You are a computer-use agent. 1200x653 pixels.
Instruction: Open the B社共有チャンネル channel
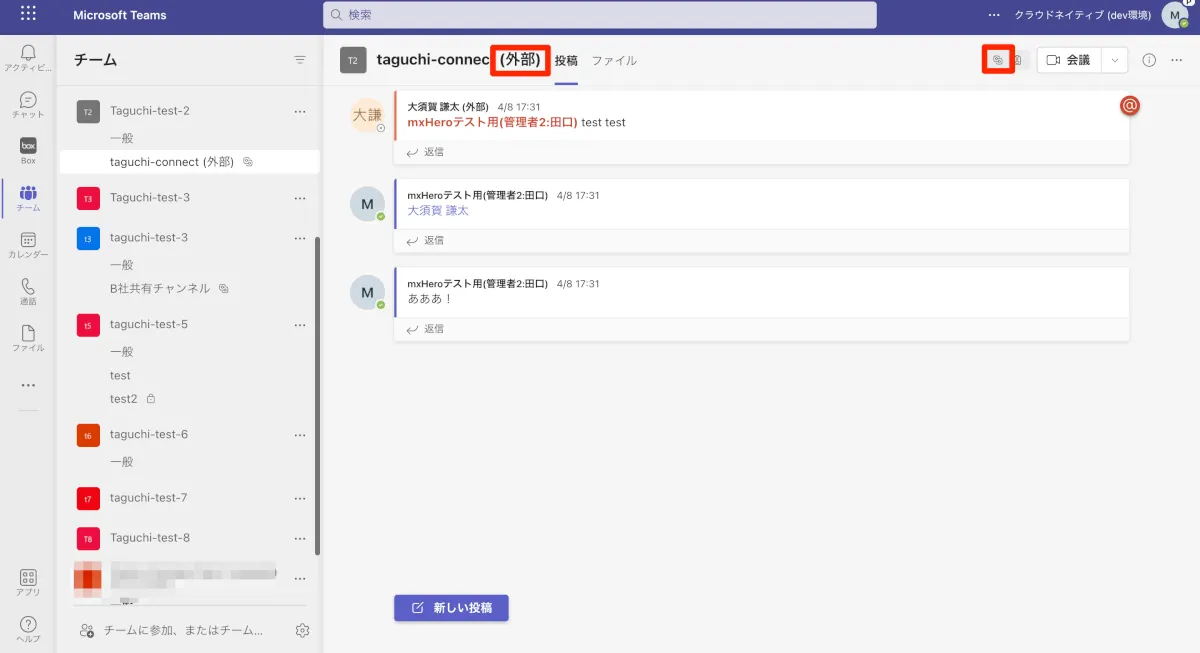tap(160, 288)
